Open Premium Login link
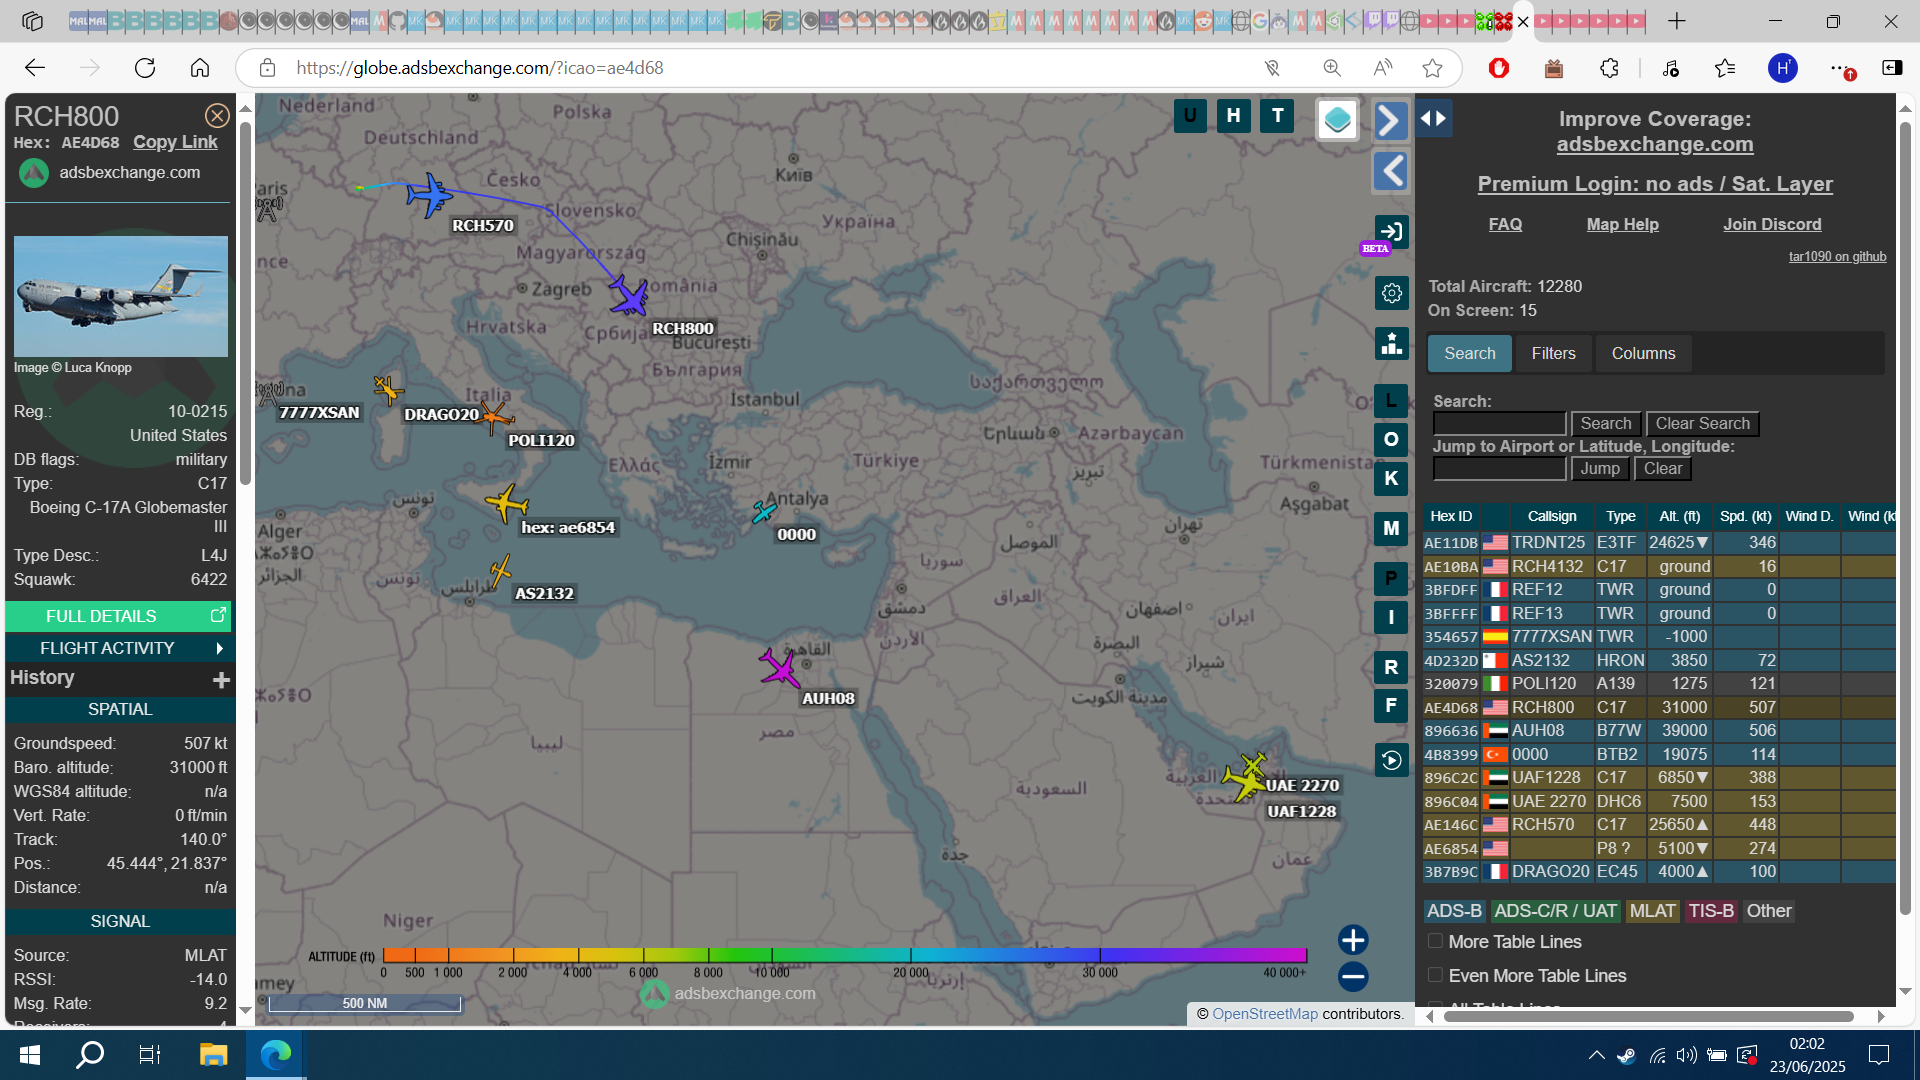Screen dimensions: 1920x1080 pyautogui.click(x=1655, y=184)
